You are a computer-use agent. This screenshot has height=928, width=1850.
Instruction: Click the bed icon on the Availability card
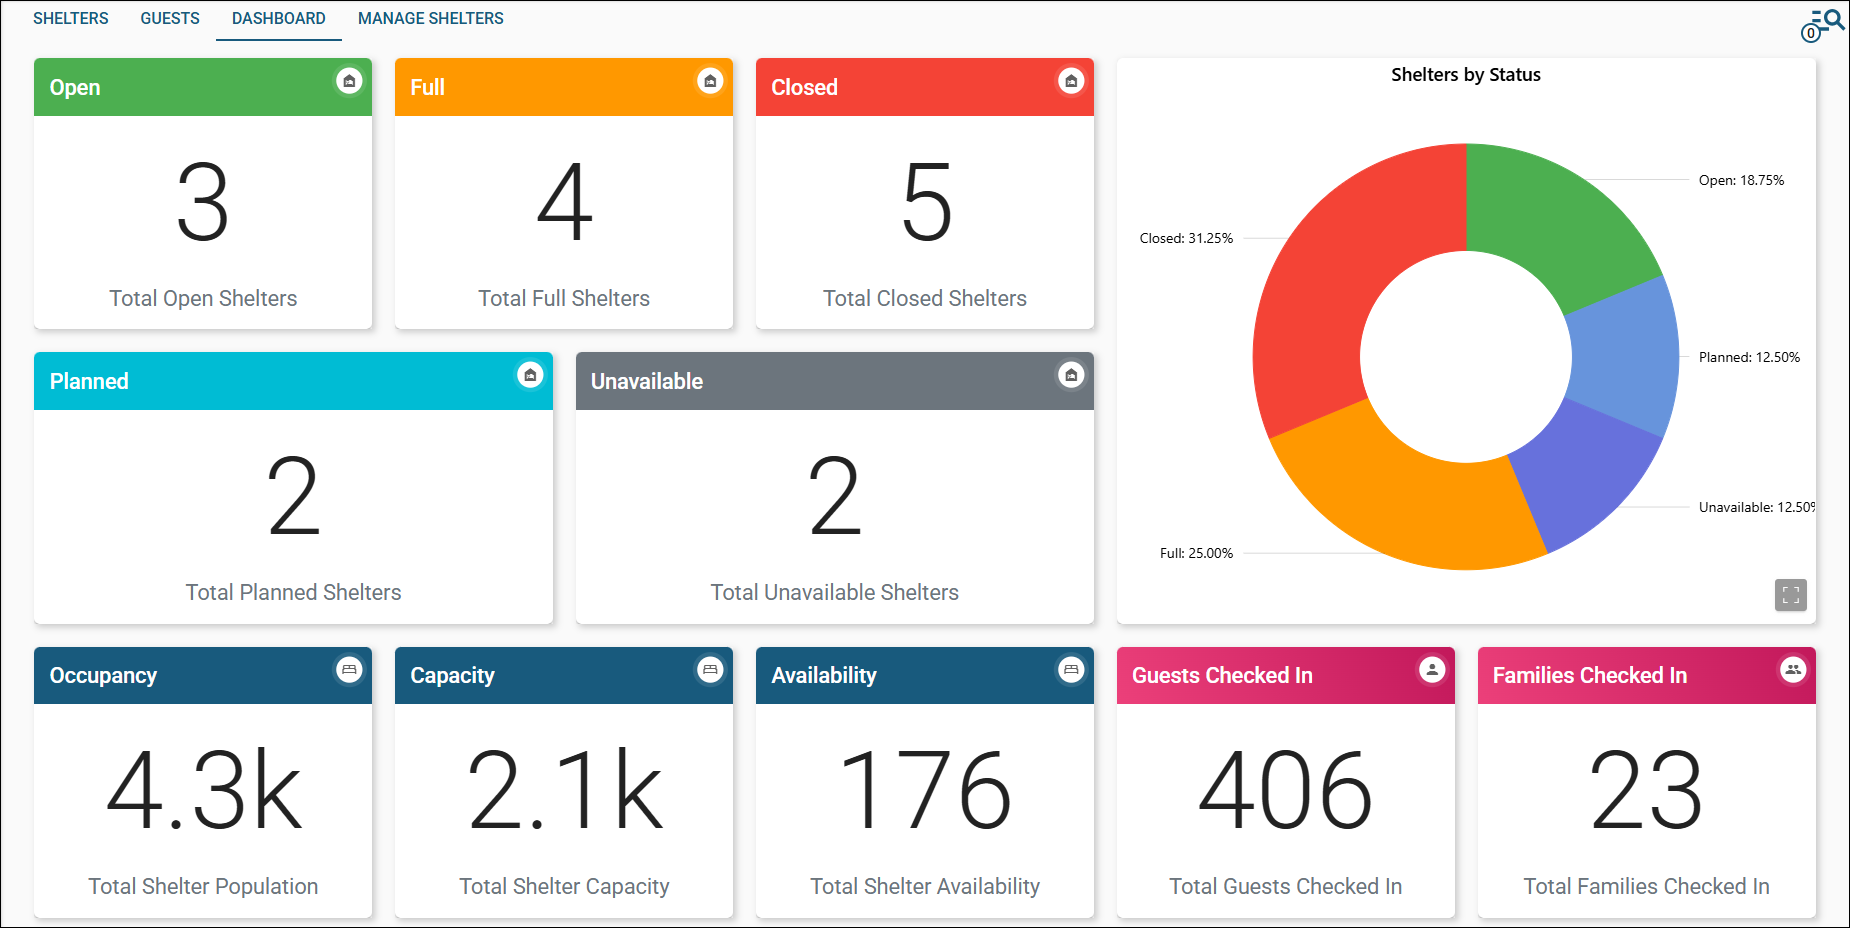click(1071, 671)
